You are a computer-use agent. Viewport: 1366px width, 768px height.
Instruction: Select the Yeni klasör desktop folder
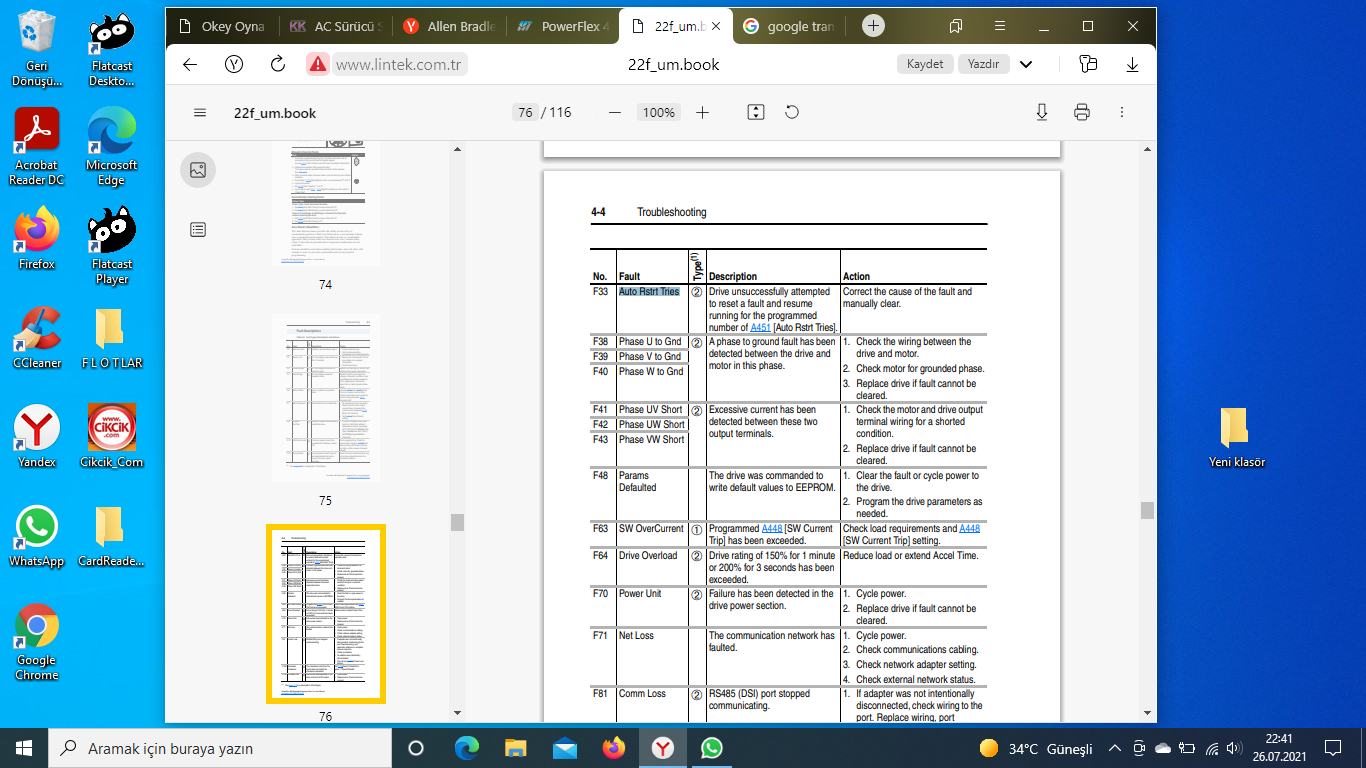tap(1237, 437)
